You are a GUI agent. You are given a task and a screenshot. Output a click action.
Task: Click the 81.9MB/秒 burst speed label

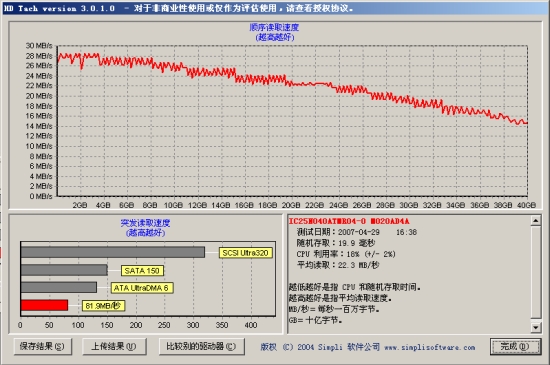coord(103,306)
